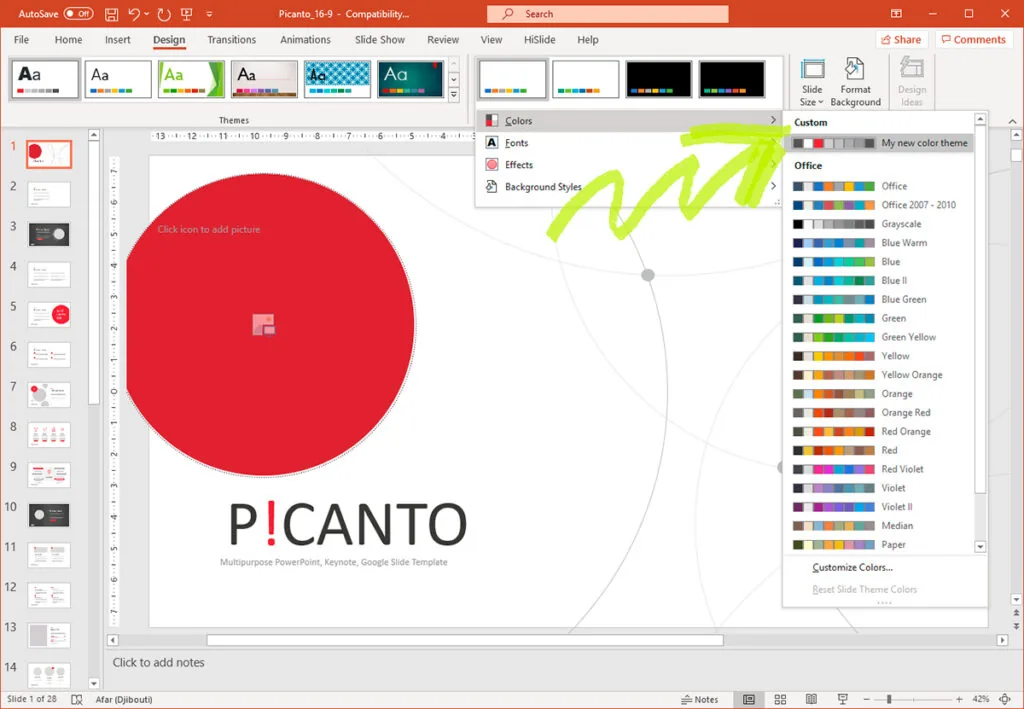Switch to the Transitions tab
Viewport: 1024px width, 709px height.
[232, 40]
